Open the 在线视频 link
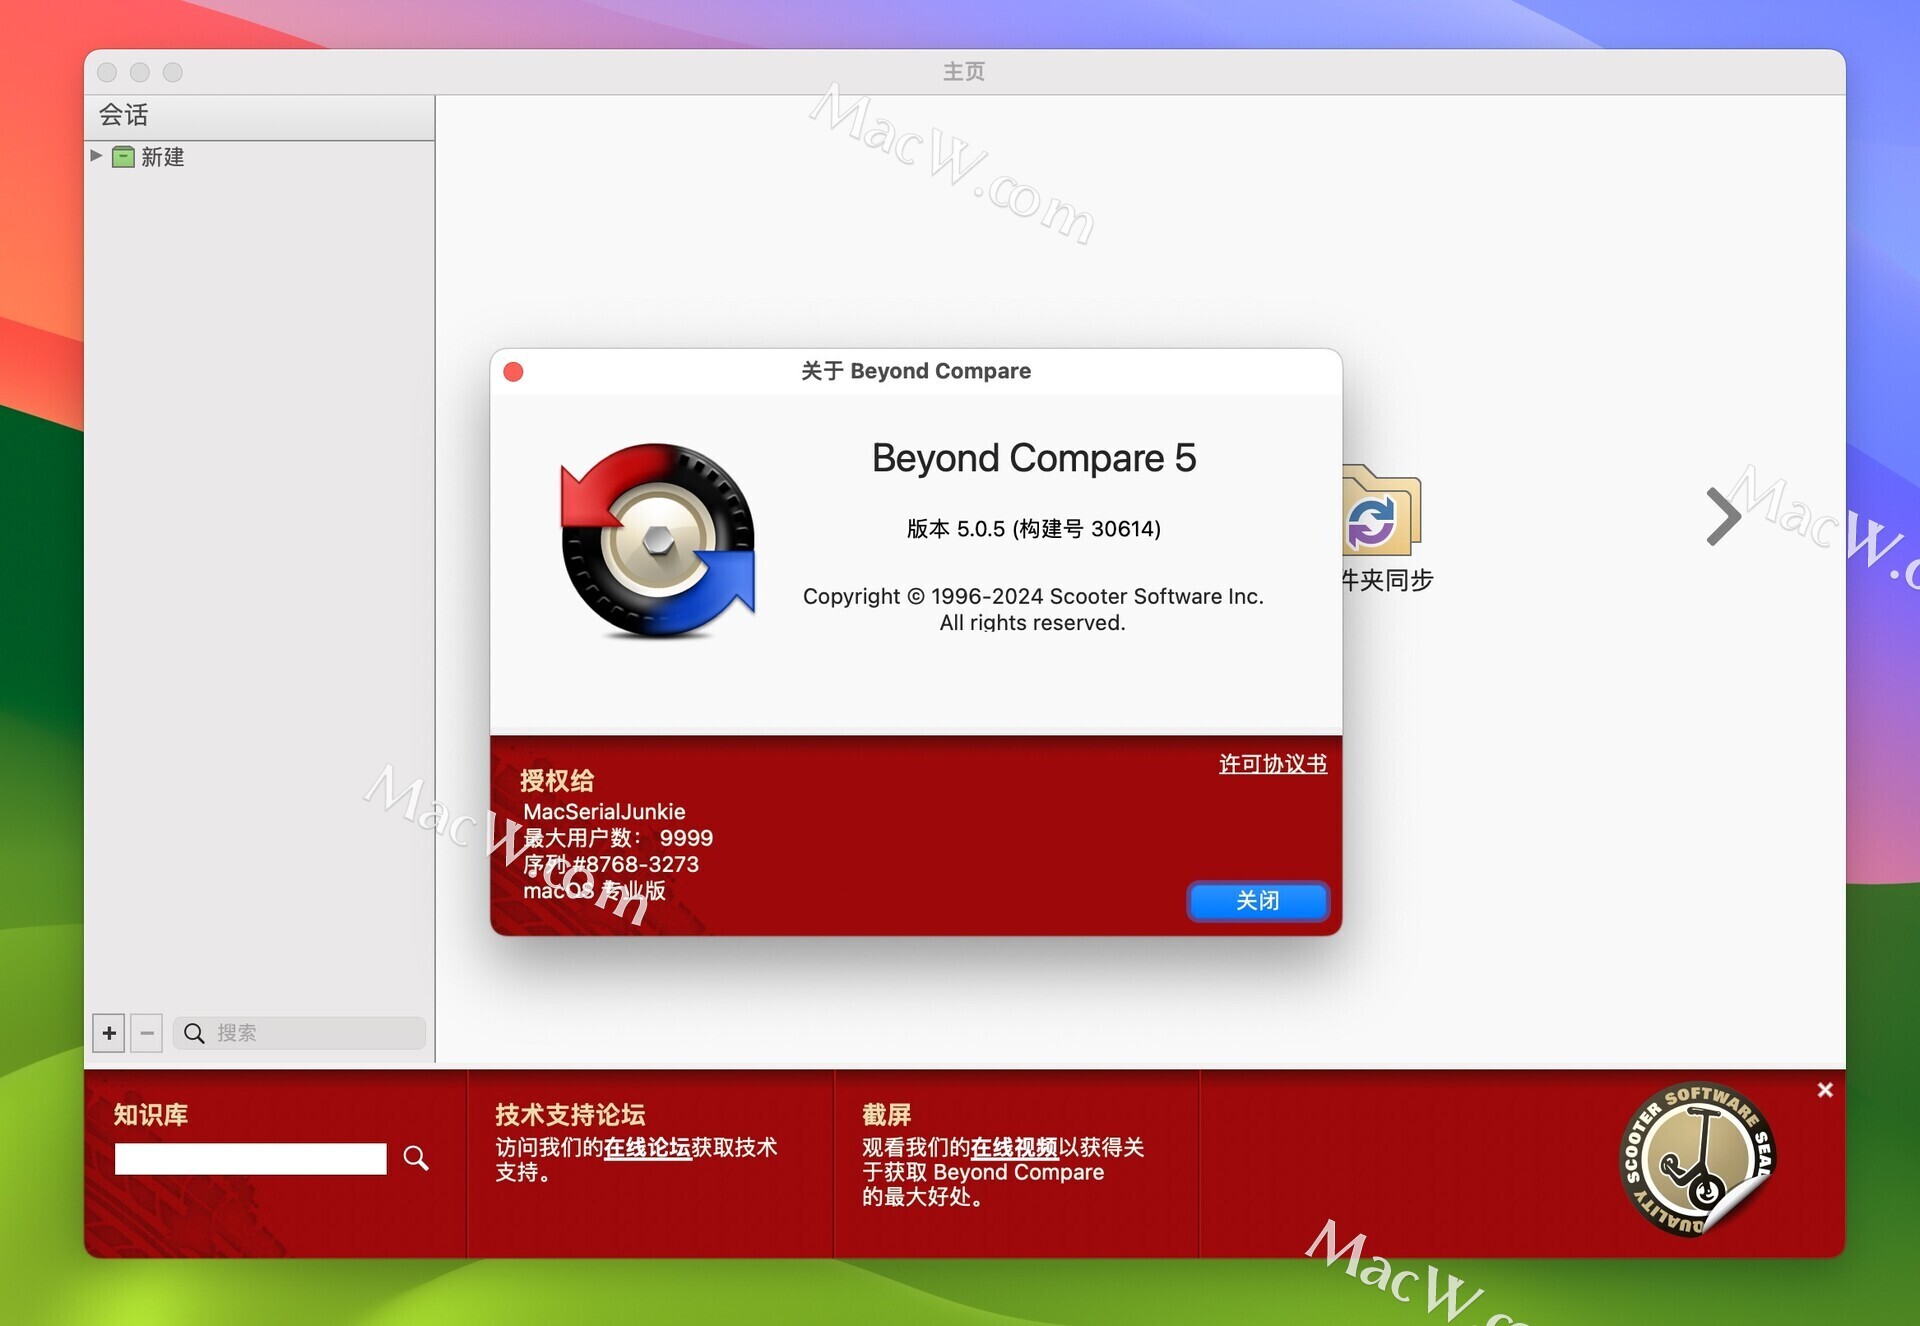The image size is (1920, 1326). coord(1014,1147)
